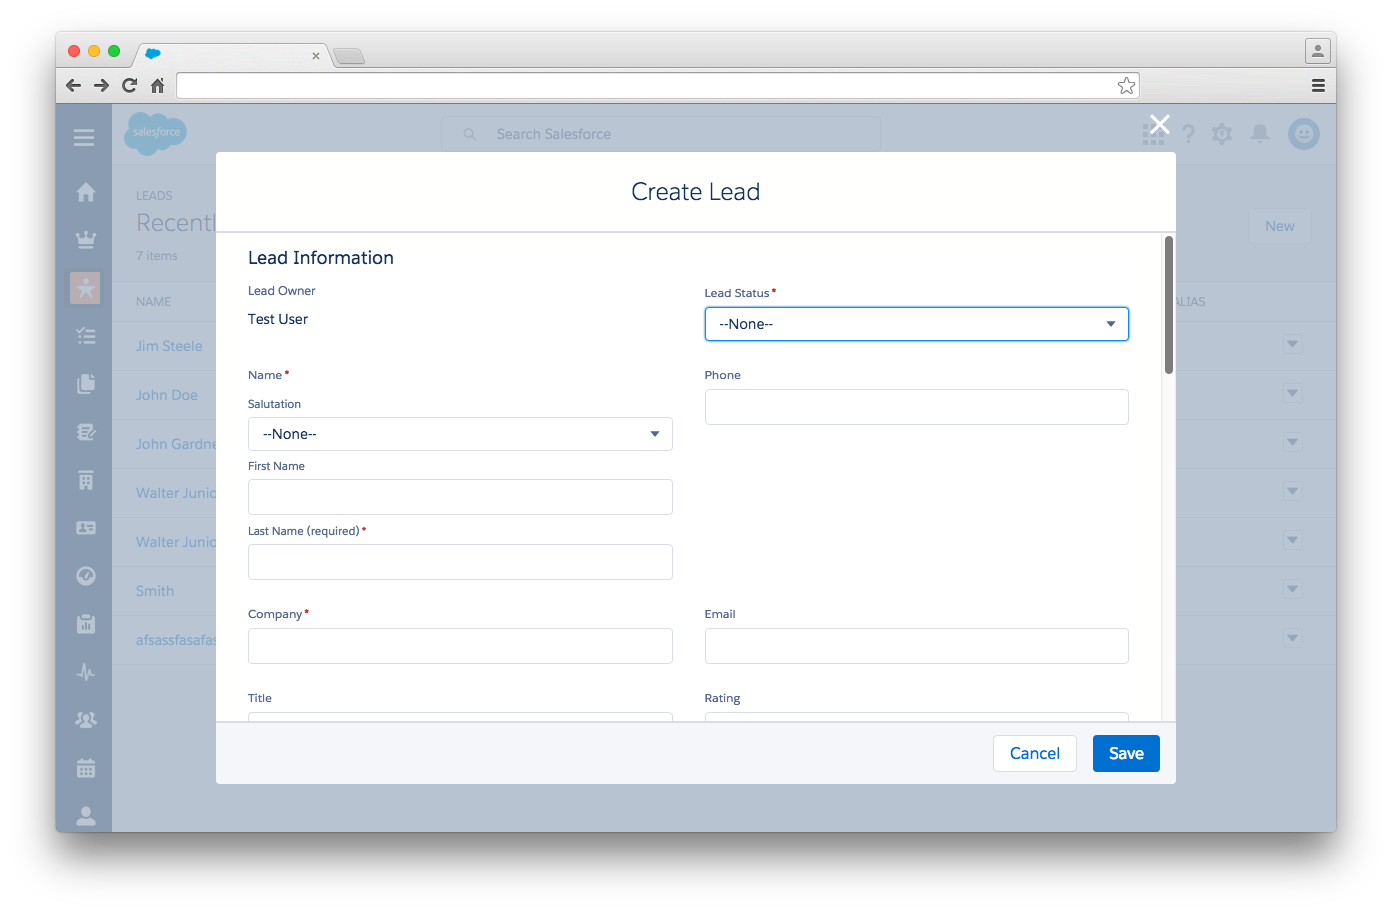Close the Create Lead dialog with the X
Image resolution: width=1392 pixels, height=912 pixels.
[x=1159, y=124]
